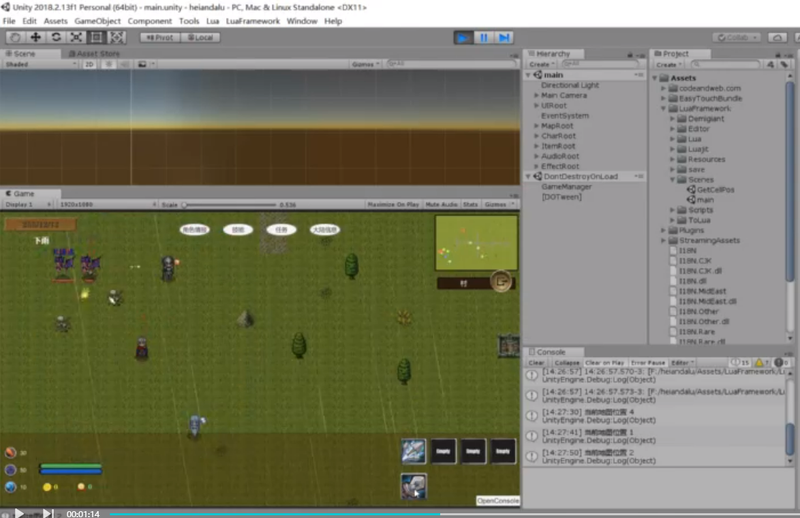The image size is (800, 518).
Task: Open the Cloud services icon
Action: 777,38
